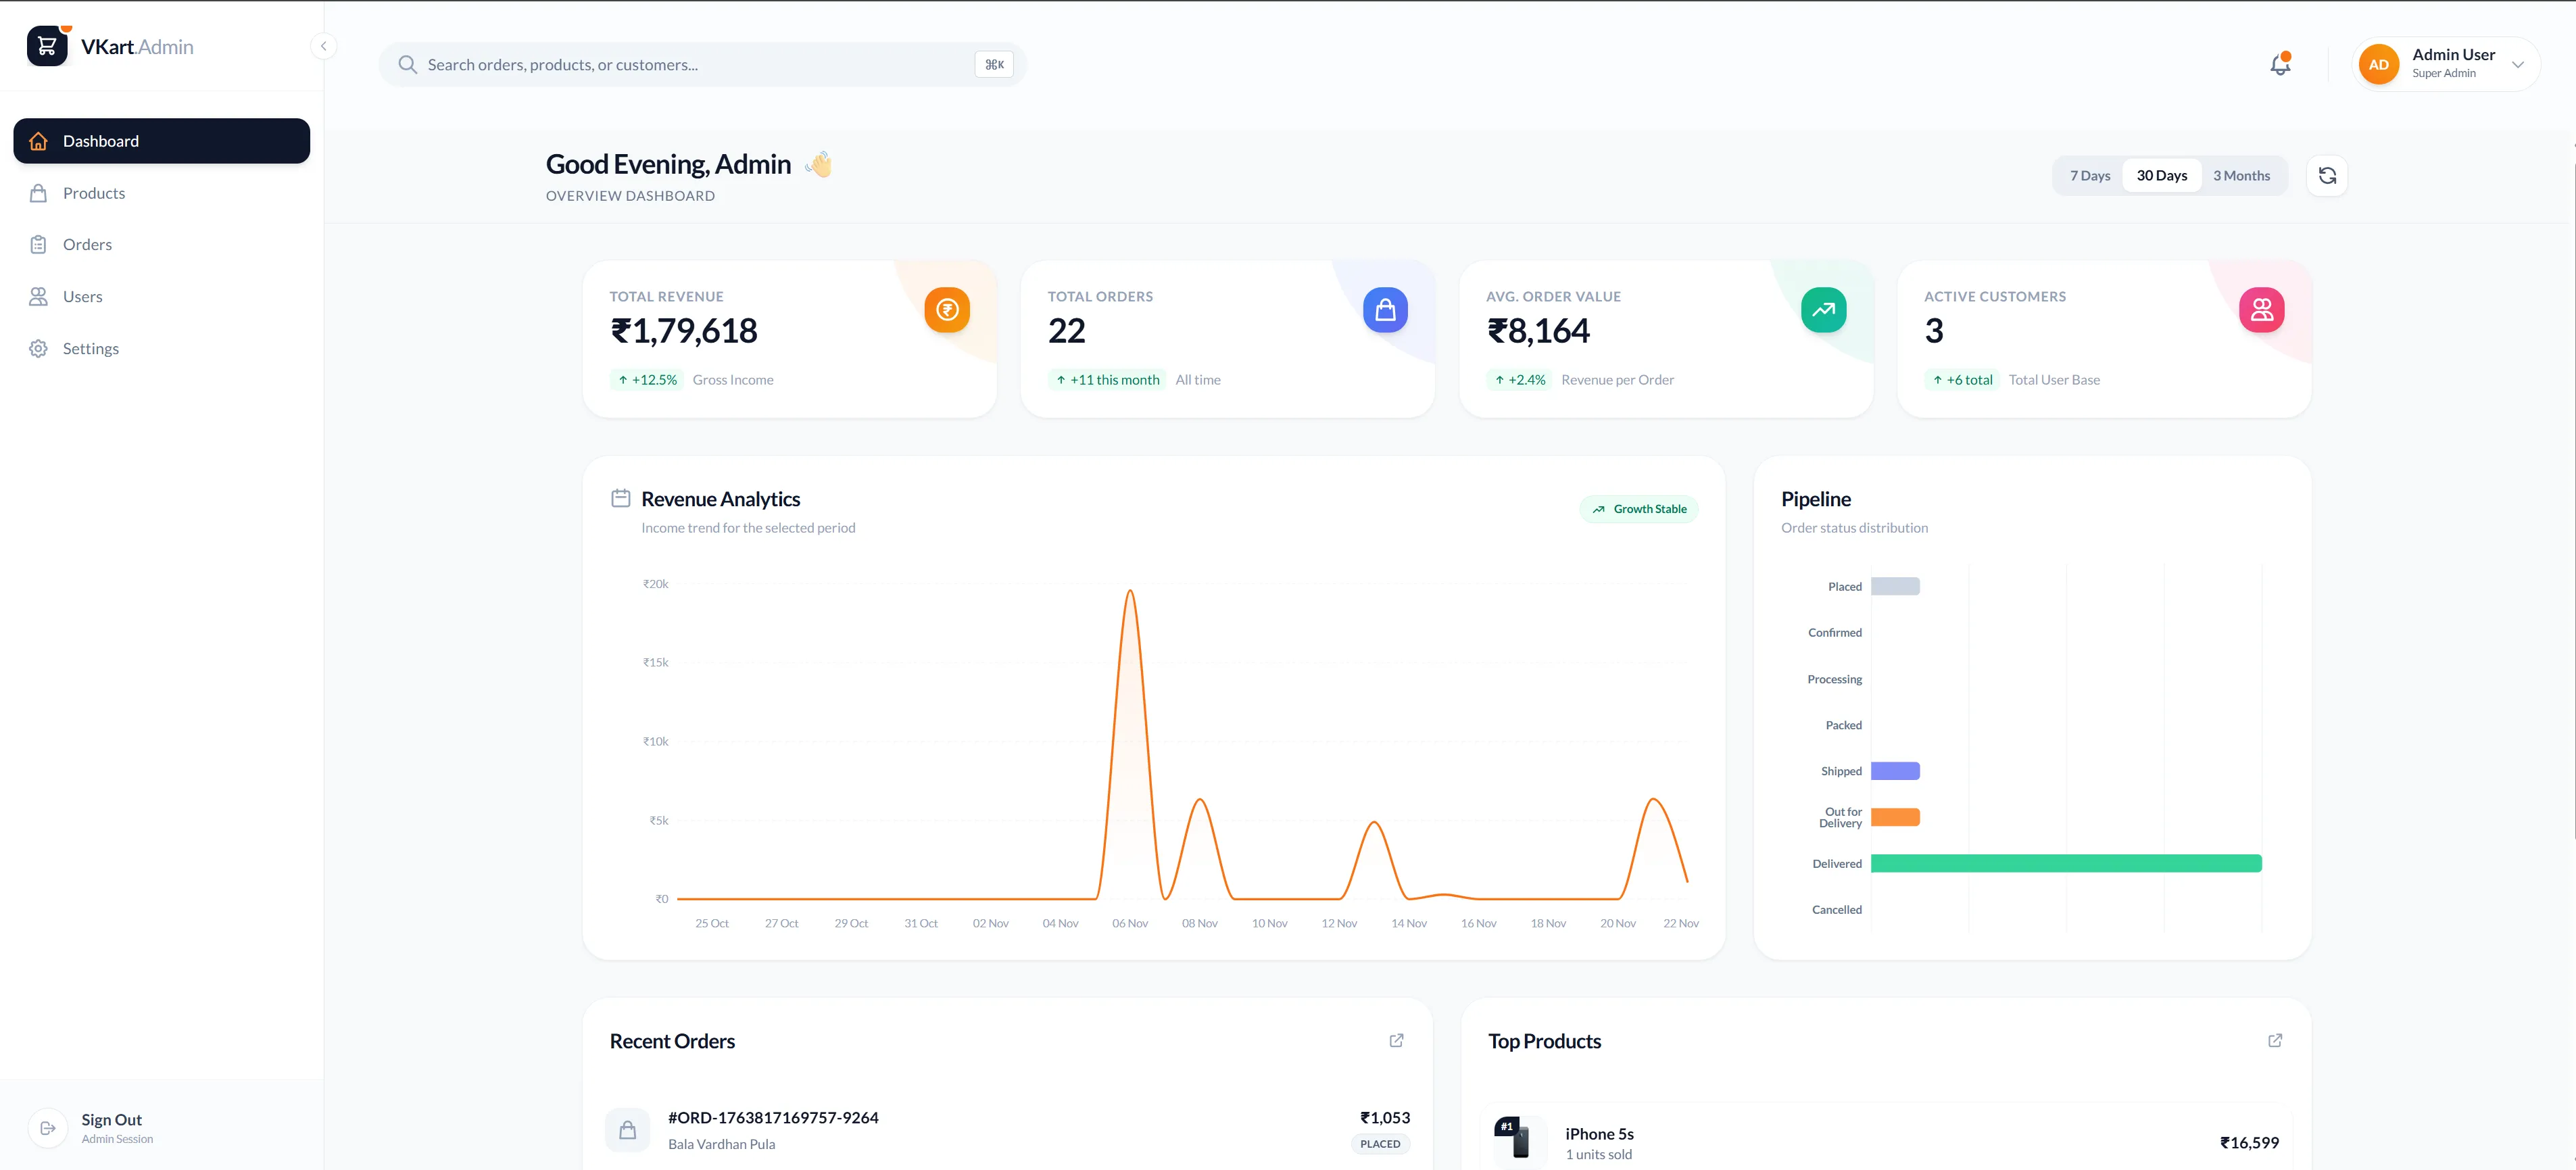Switch to the 7 Days filter

[x=2090, y=175]
